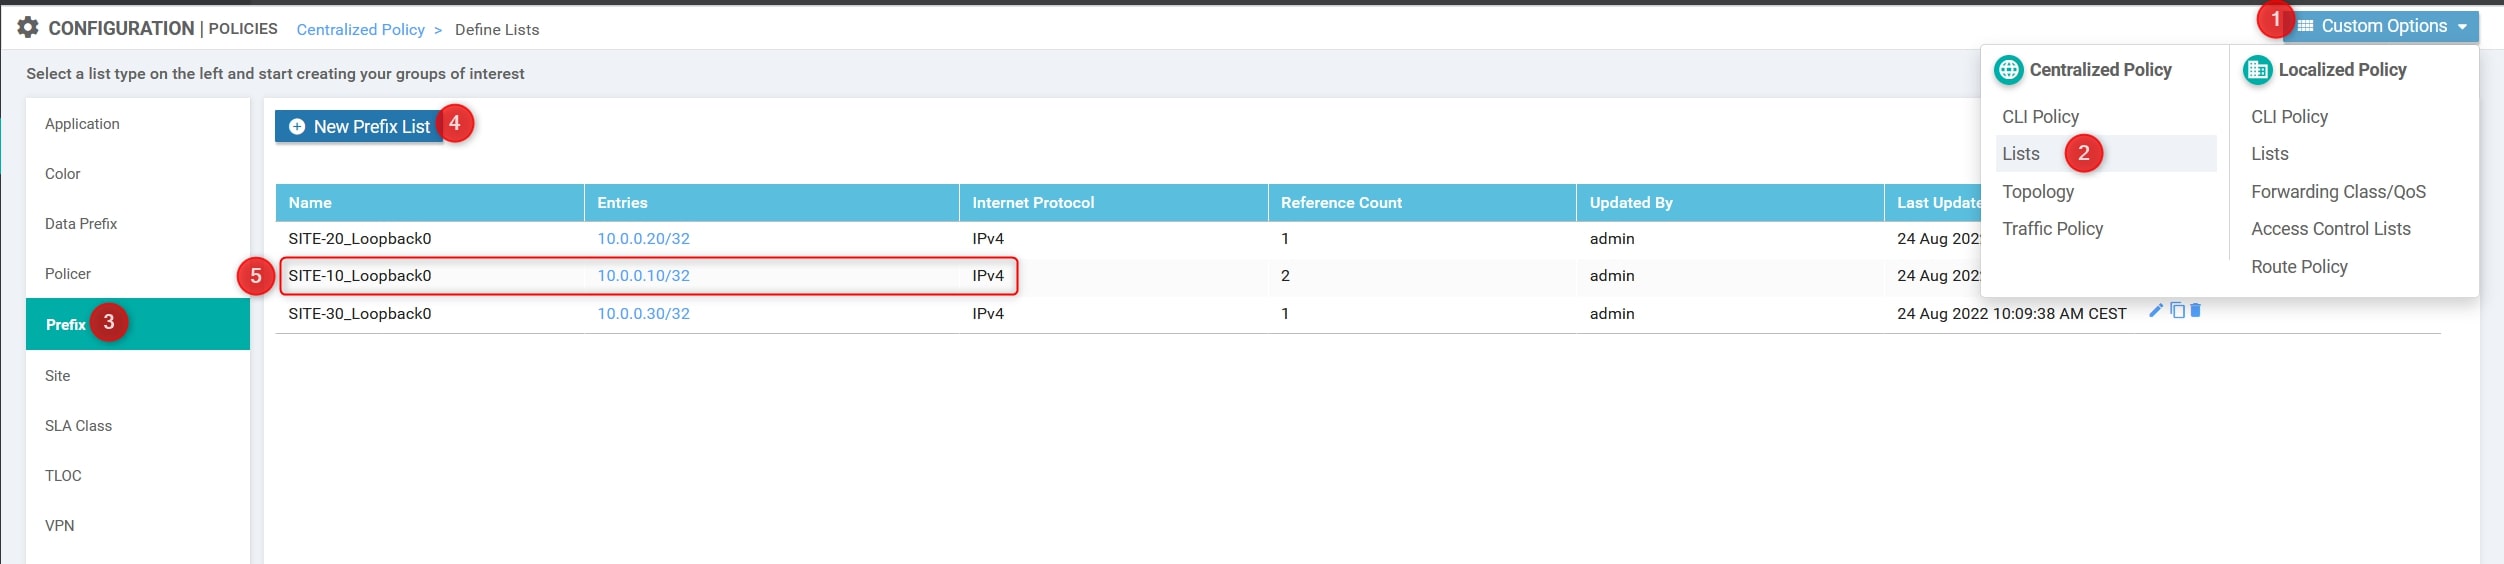
Task: Select Lists under Centralized Policy
Action: pos(2020,154)
